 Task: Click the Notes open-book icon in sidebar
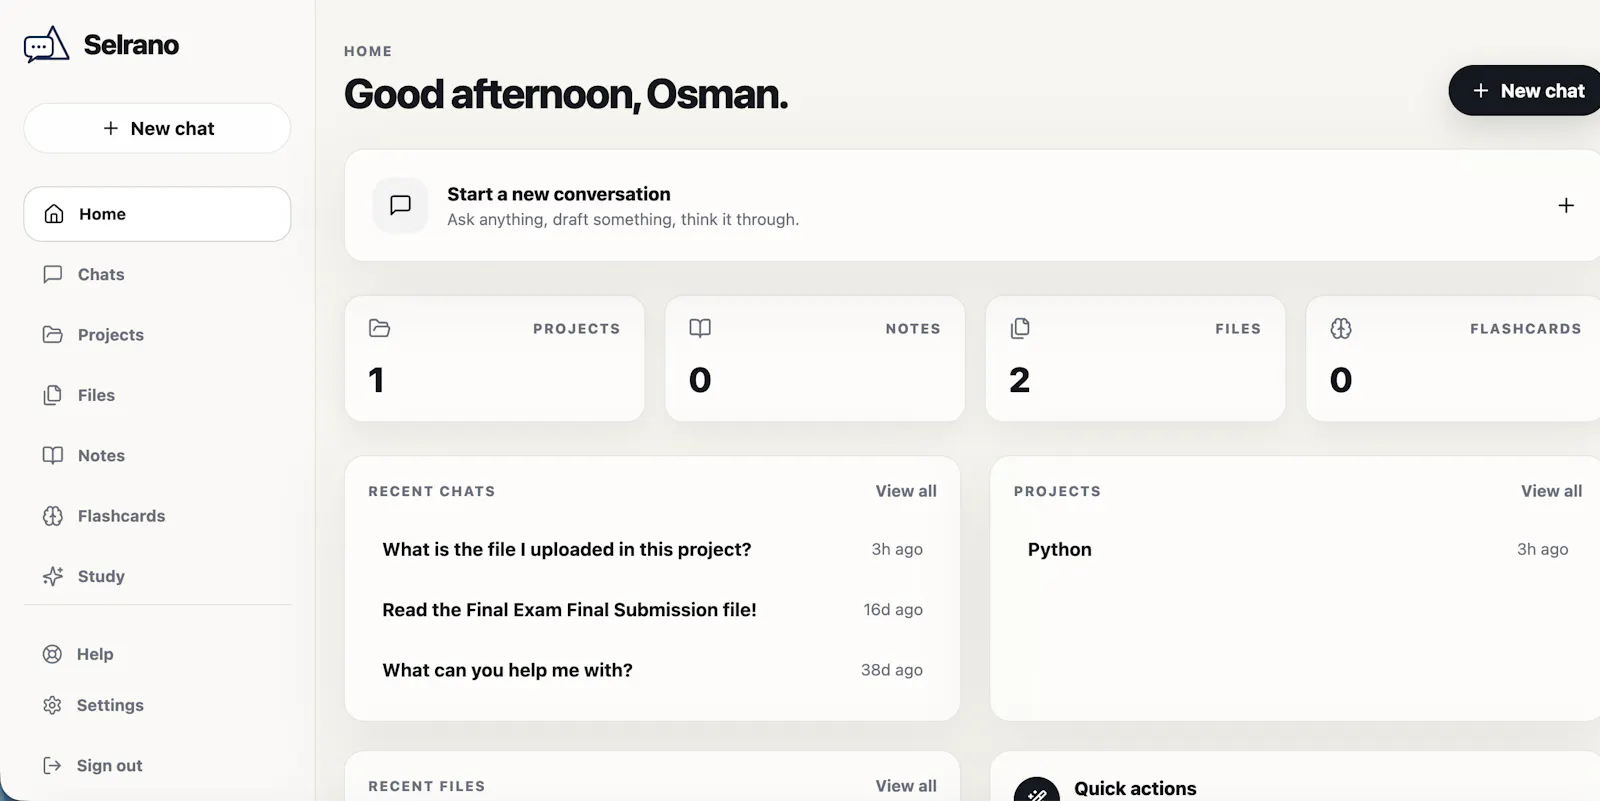[x=53, y=455]
